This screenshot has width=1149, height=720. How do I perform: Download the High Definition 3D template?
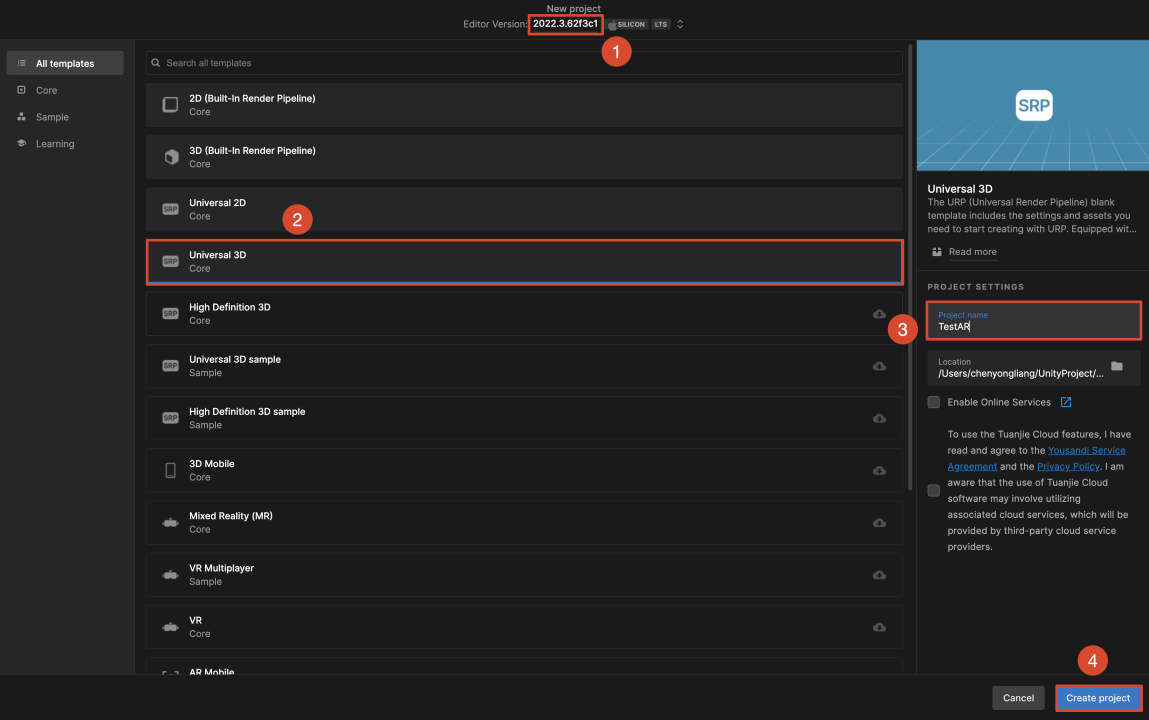[879, 314]
